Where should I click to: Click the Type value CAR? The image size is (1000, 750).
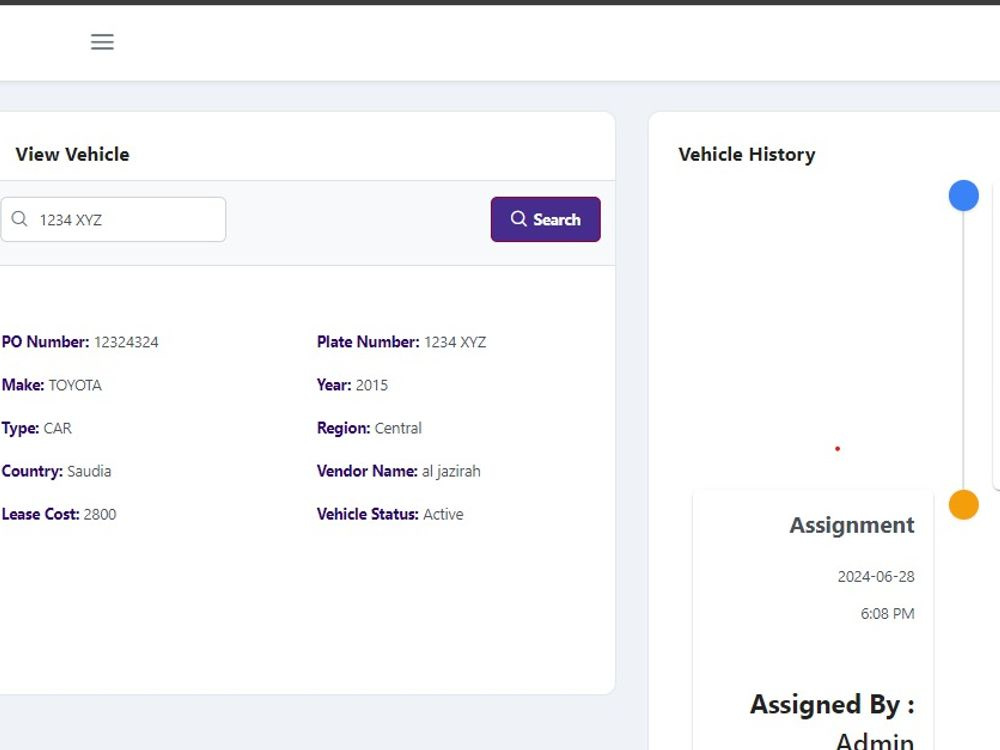pyautogui.click(x=57, y=429)
